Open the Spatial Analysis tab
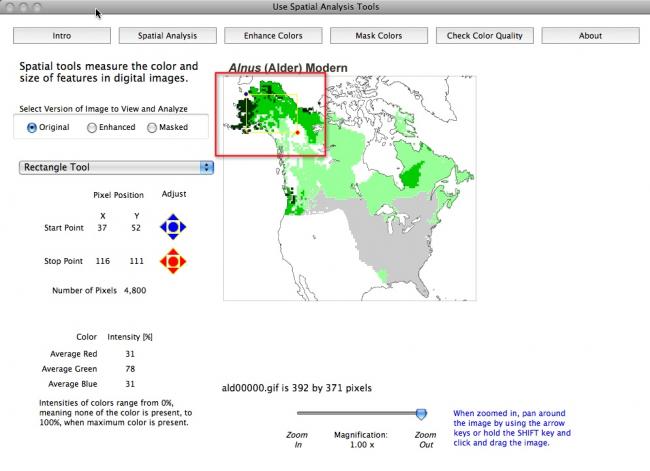The width and height of the screenshot is (650, 471). coord(167,36)
